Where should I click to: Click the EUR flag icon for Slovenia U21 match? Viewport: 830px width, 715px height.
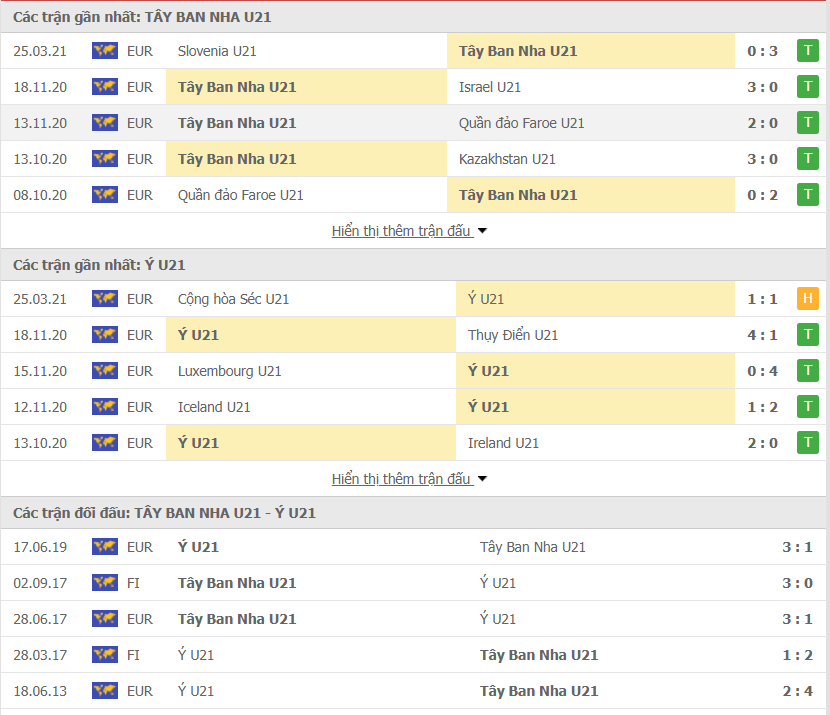104,50
